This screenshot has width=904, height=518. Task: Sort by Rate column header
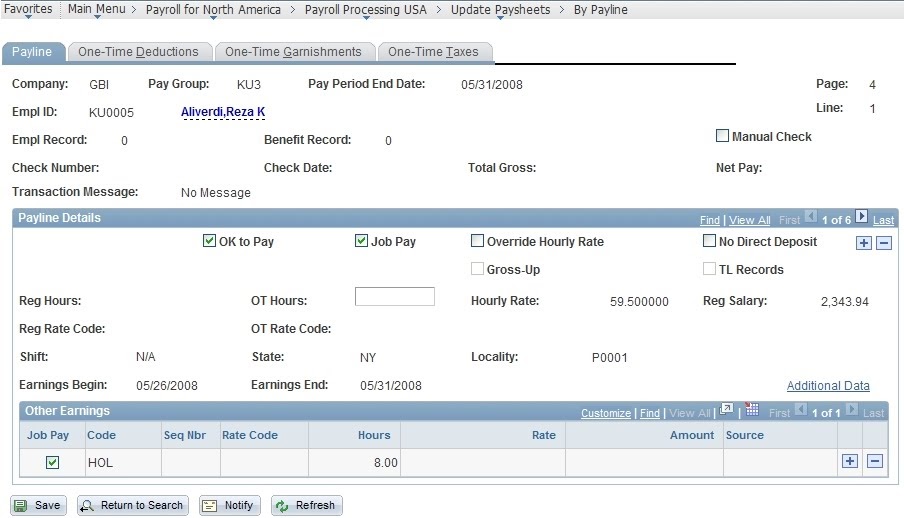pos(544,435)
